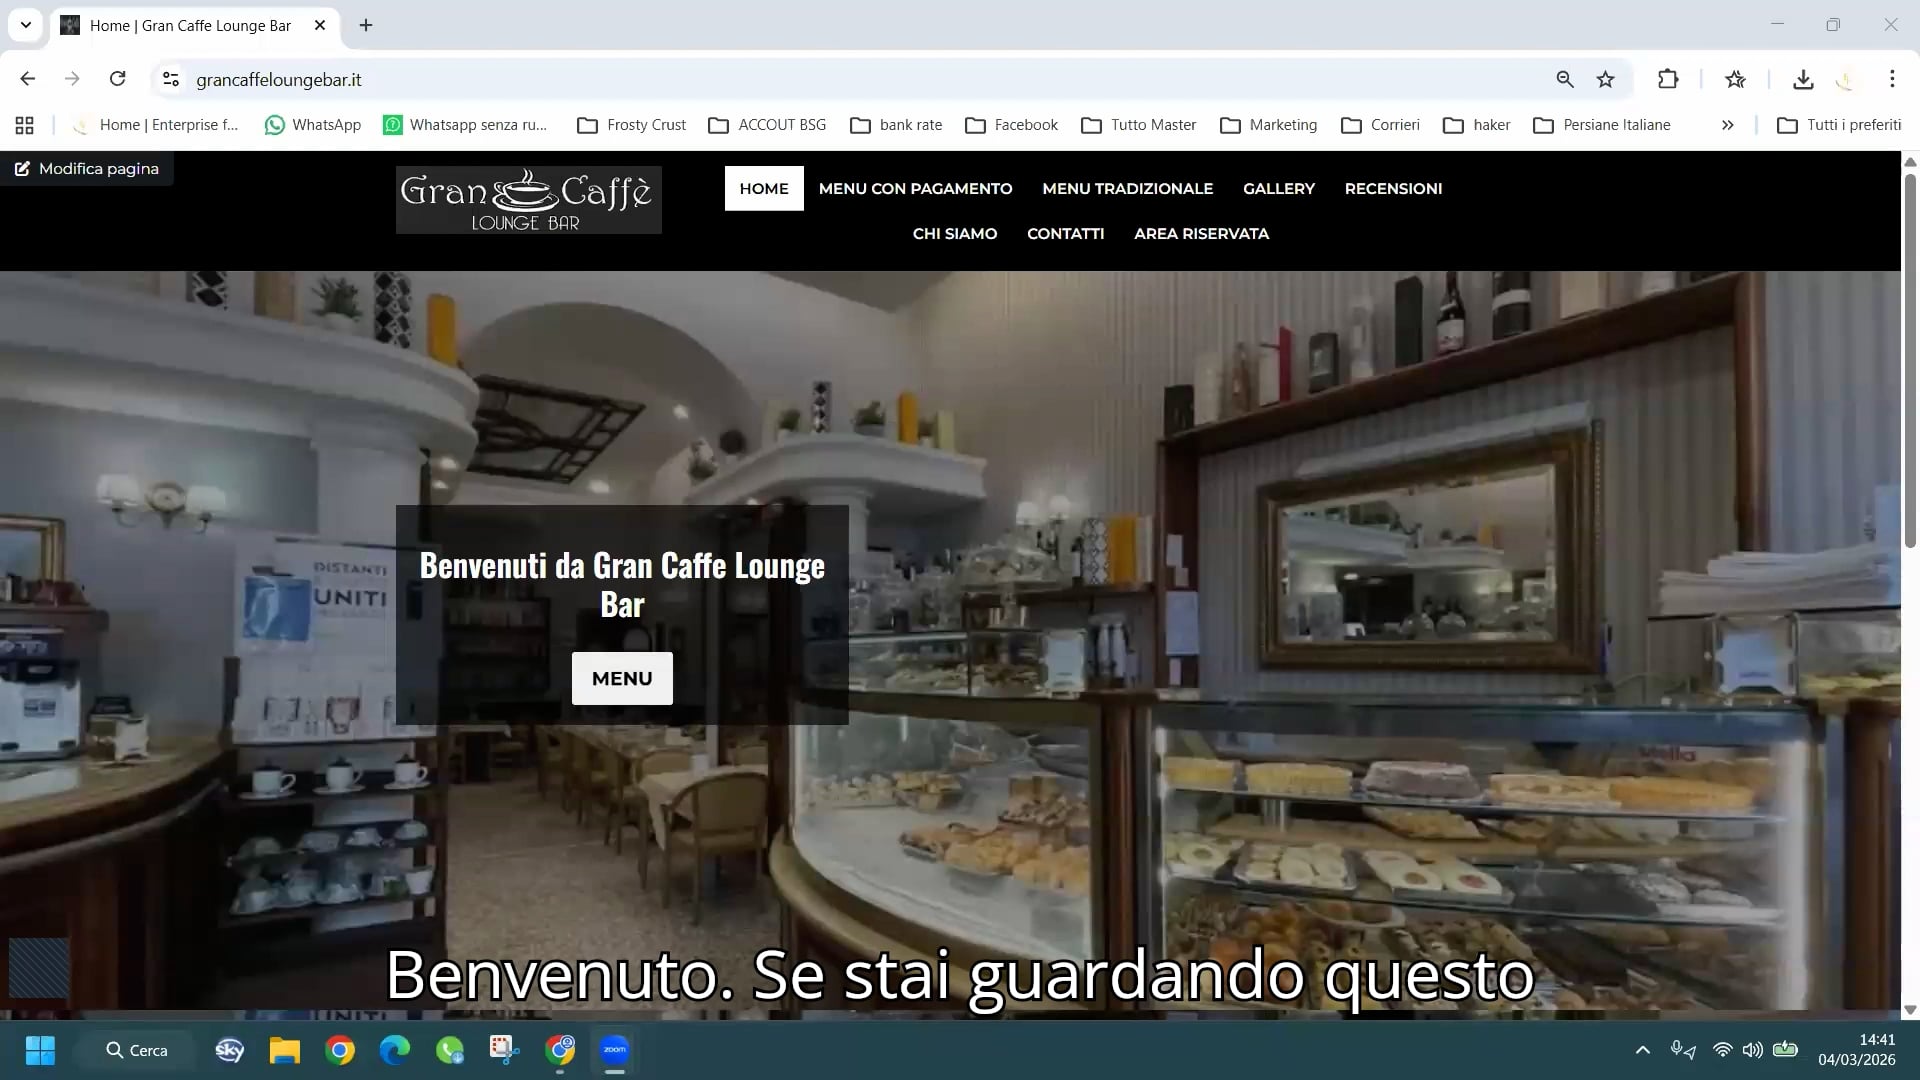Open the tab search dropdown arrow
This screenshot has width=1920, height=1080.
(26, 25)
